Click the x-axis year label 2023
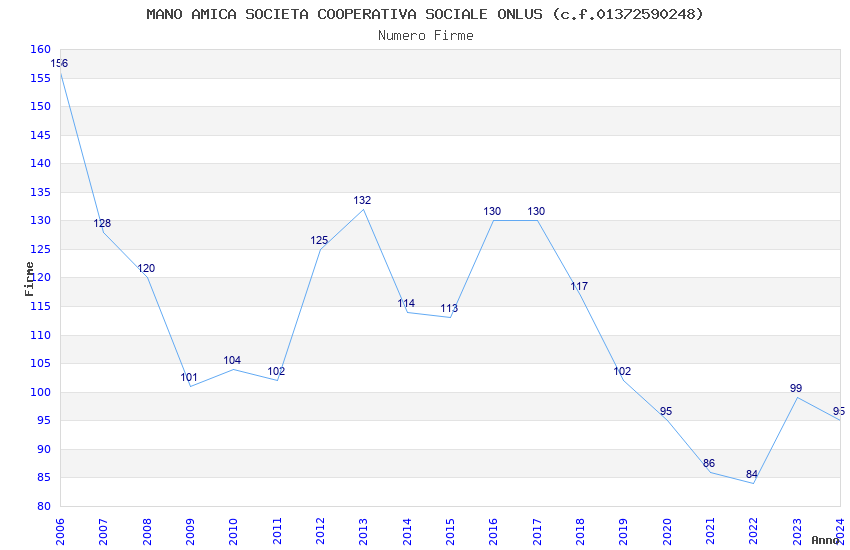 tap(797, 531)
